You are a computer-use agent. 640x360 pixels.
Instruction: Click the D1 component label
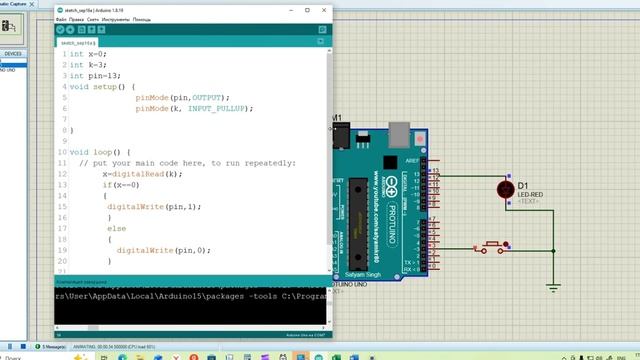tap(523, 186)
